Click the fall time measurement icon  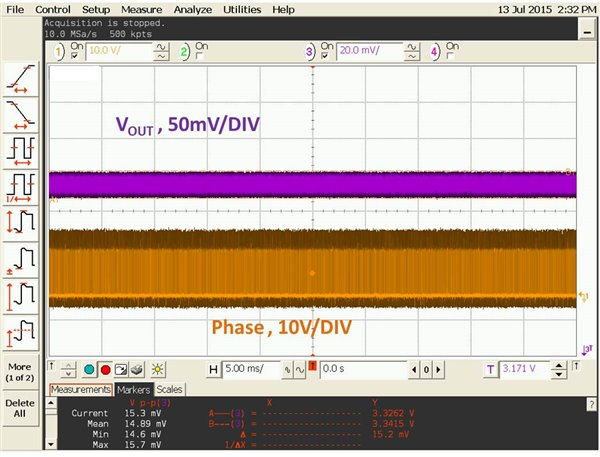coord(22,112)
